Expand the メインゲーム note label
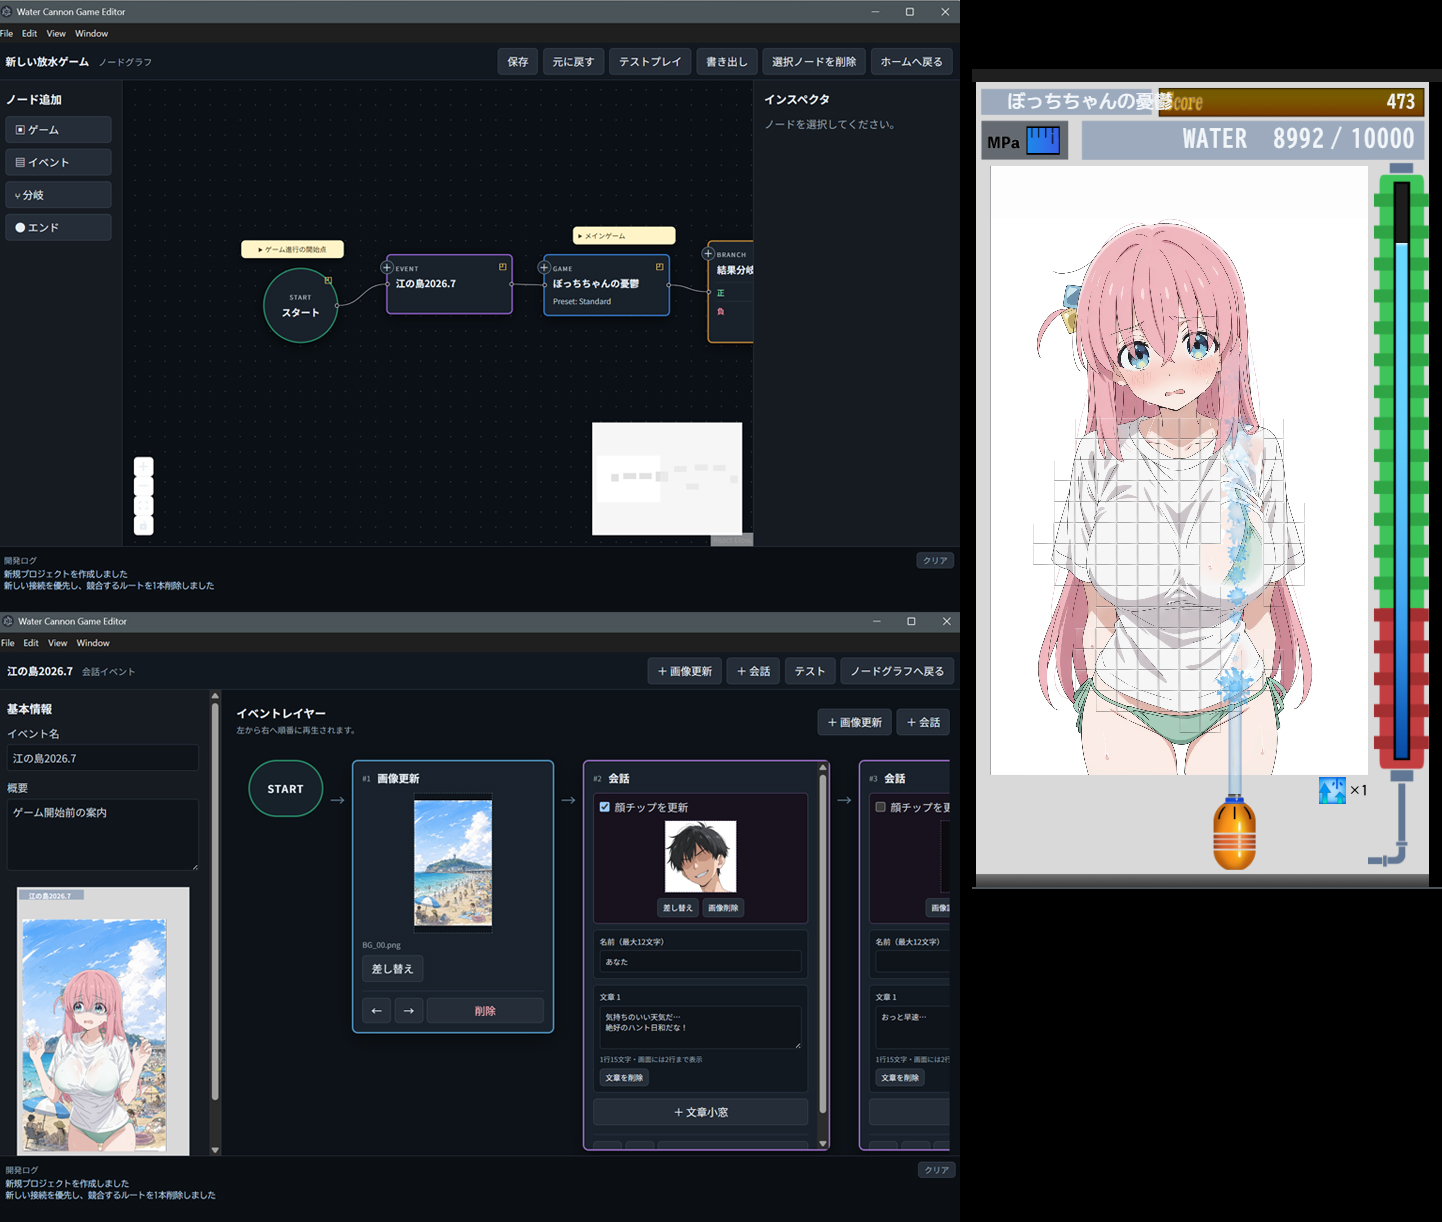The image size is (1442, 1222). click(624, 236)
